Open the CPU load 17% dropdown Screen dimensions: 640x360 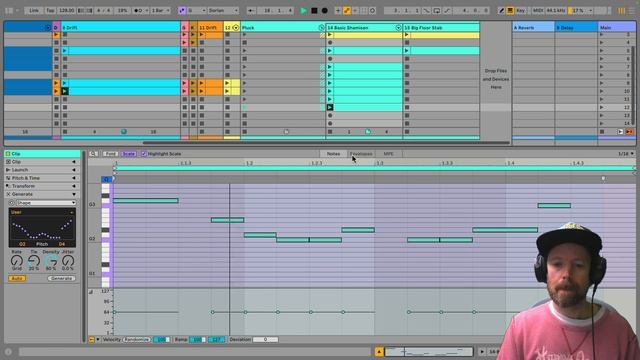click(x=581, y=11)
